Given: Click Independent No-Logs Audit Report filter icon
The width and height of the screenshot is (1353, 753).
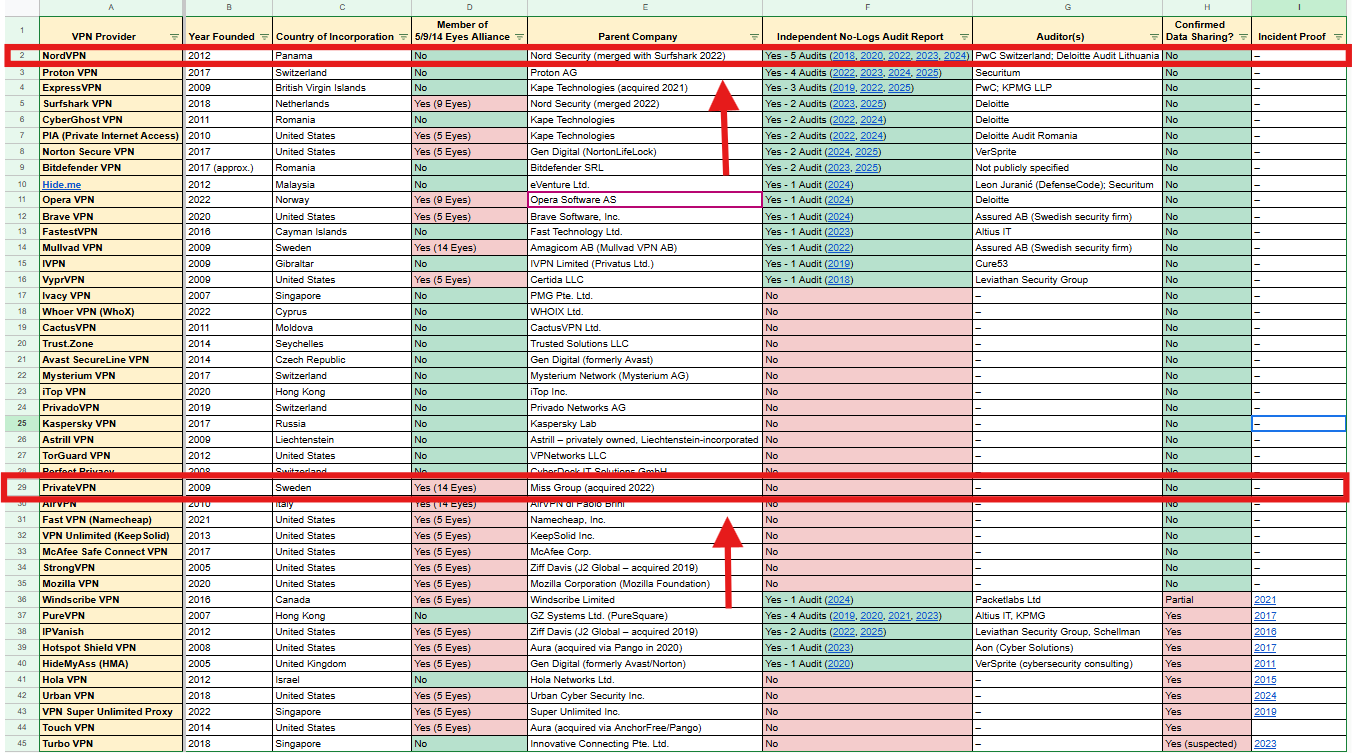Looking at the screenshot, I should [962, 37].
